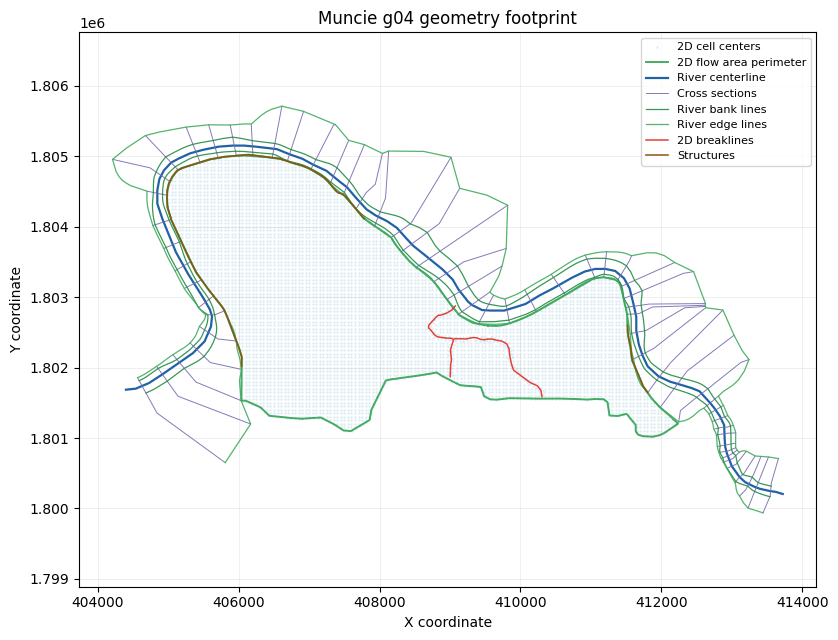Viewport: 838px width, 640px height.
Task: Click the Cross sections purple legend line
Action: pyautogui.click(x=657, y=93)
